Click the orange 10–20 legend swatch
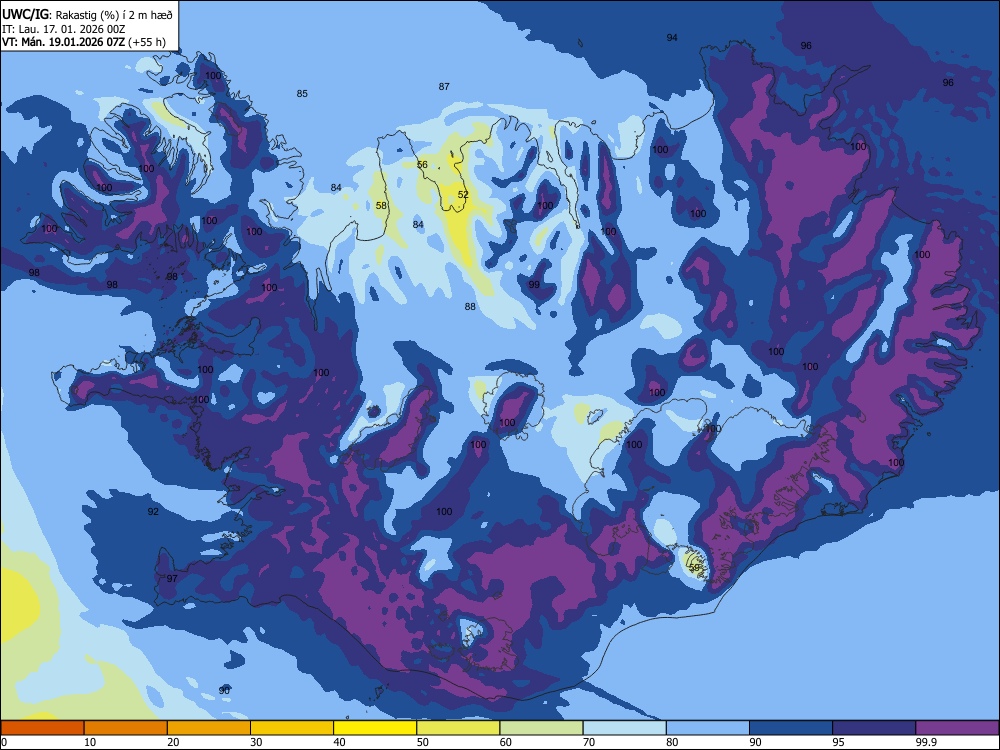The height and width of the screenshot is (750, 1000). pos(126,728)
